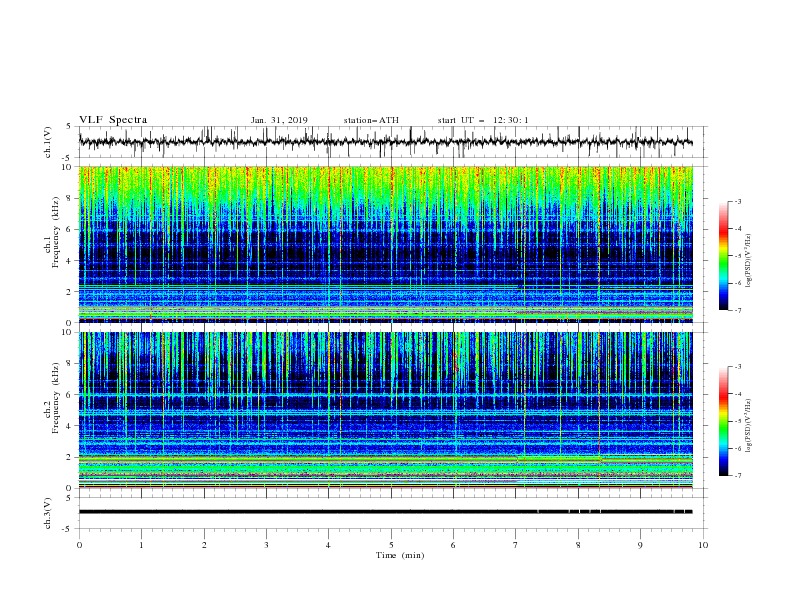Screen dimensions: 792x612
Task: Click the "-5" tick on ch.1(V) axis
Action: (x=68, y=158)
